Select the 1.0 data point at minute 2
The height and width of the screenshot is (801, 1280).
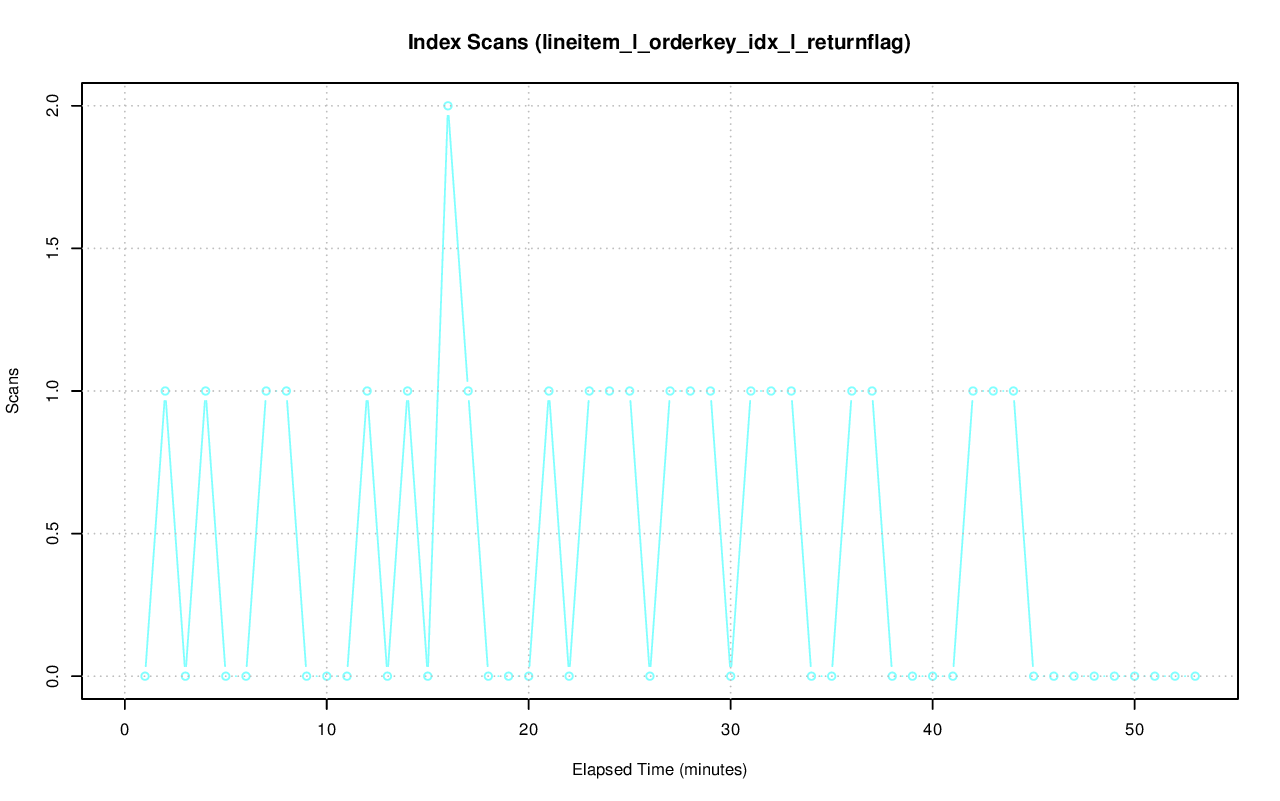coord(165,391)
